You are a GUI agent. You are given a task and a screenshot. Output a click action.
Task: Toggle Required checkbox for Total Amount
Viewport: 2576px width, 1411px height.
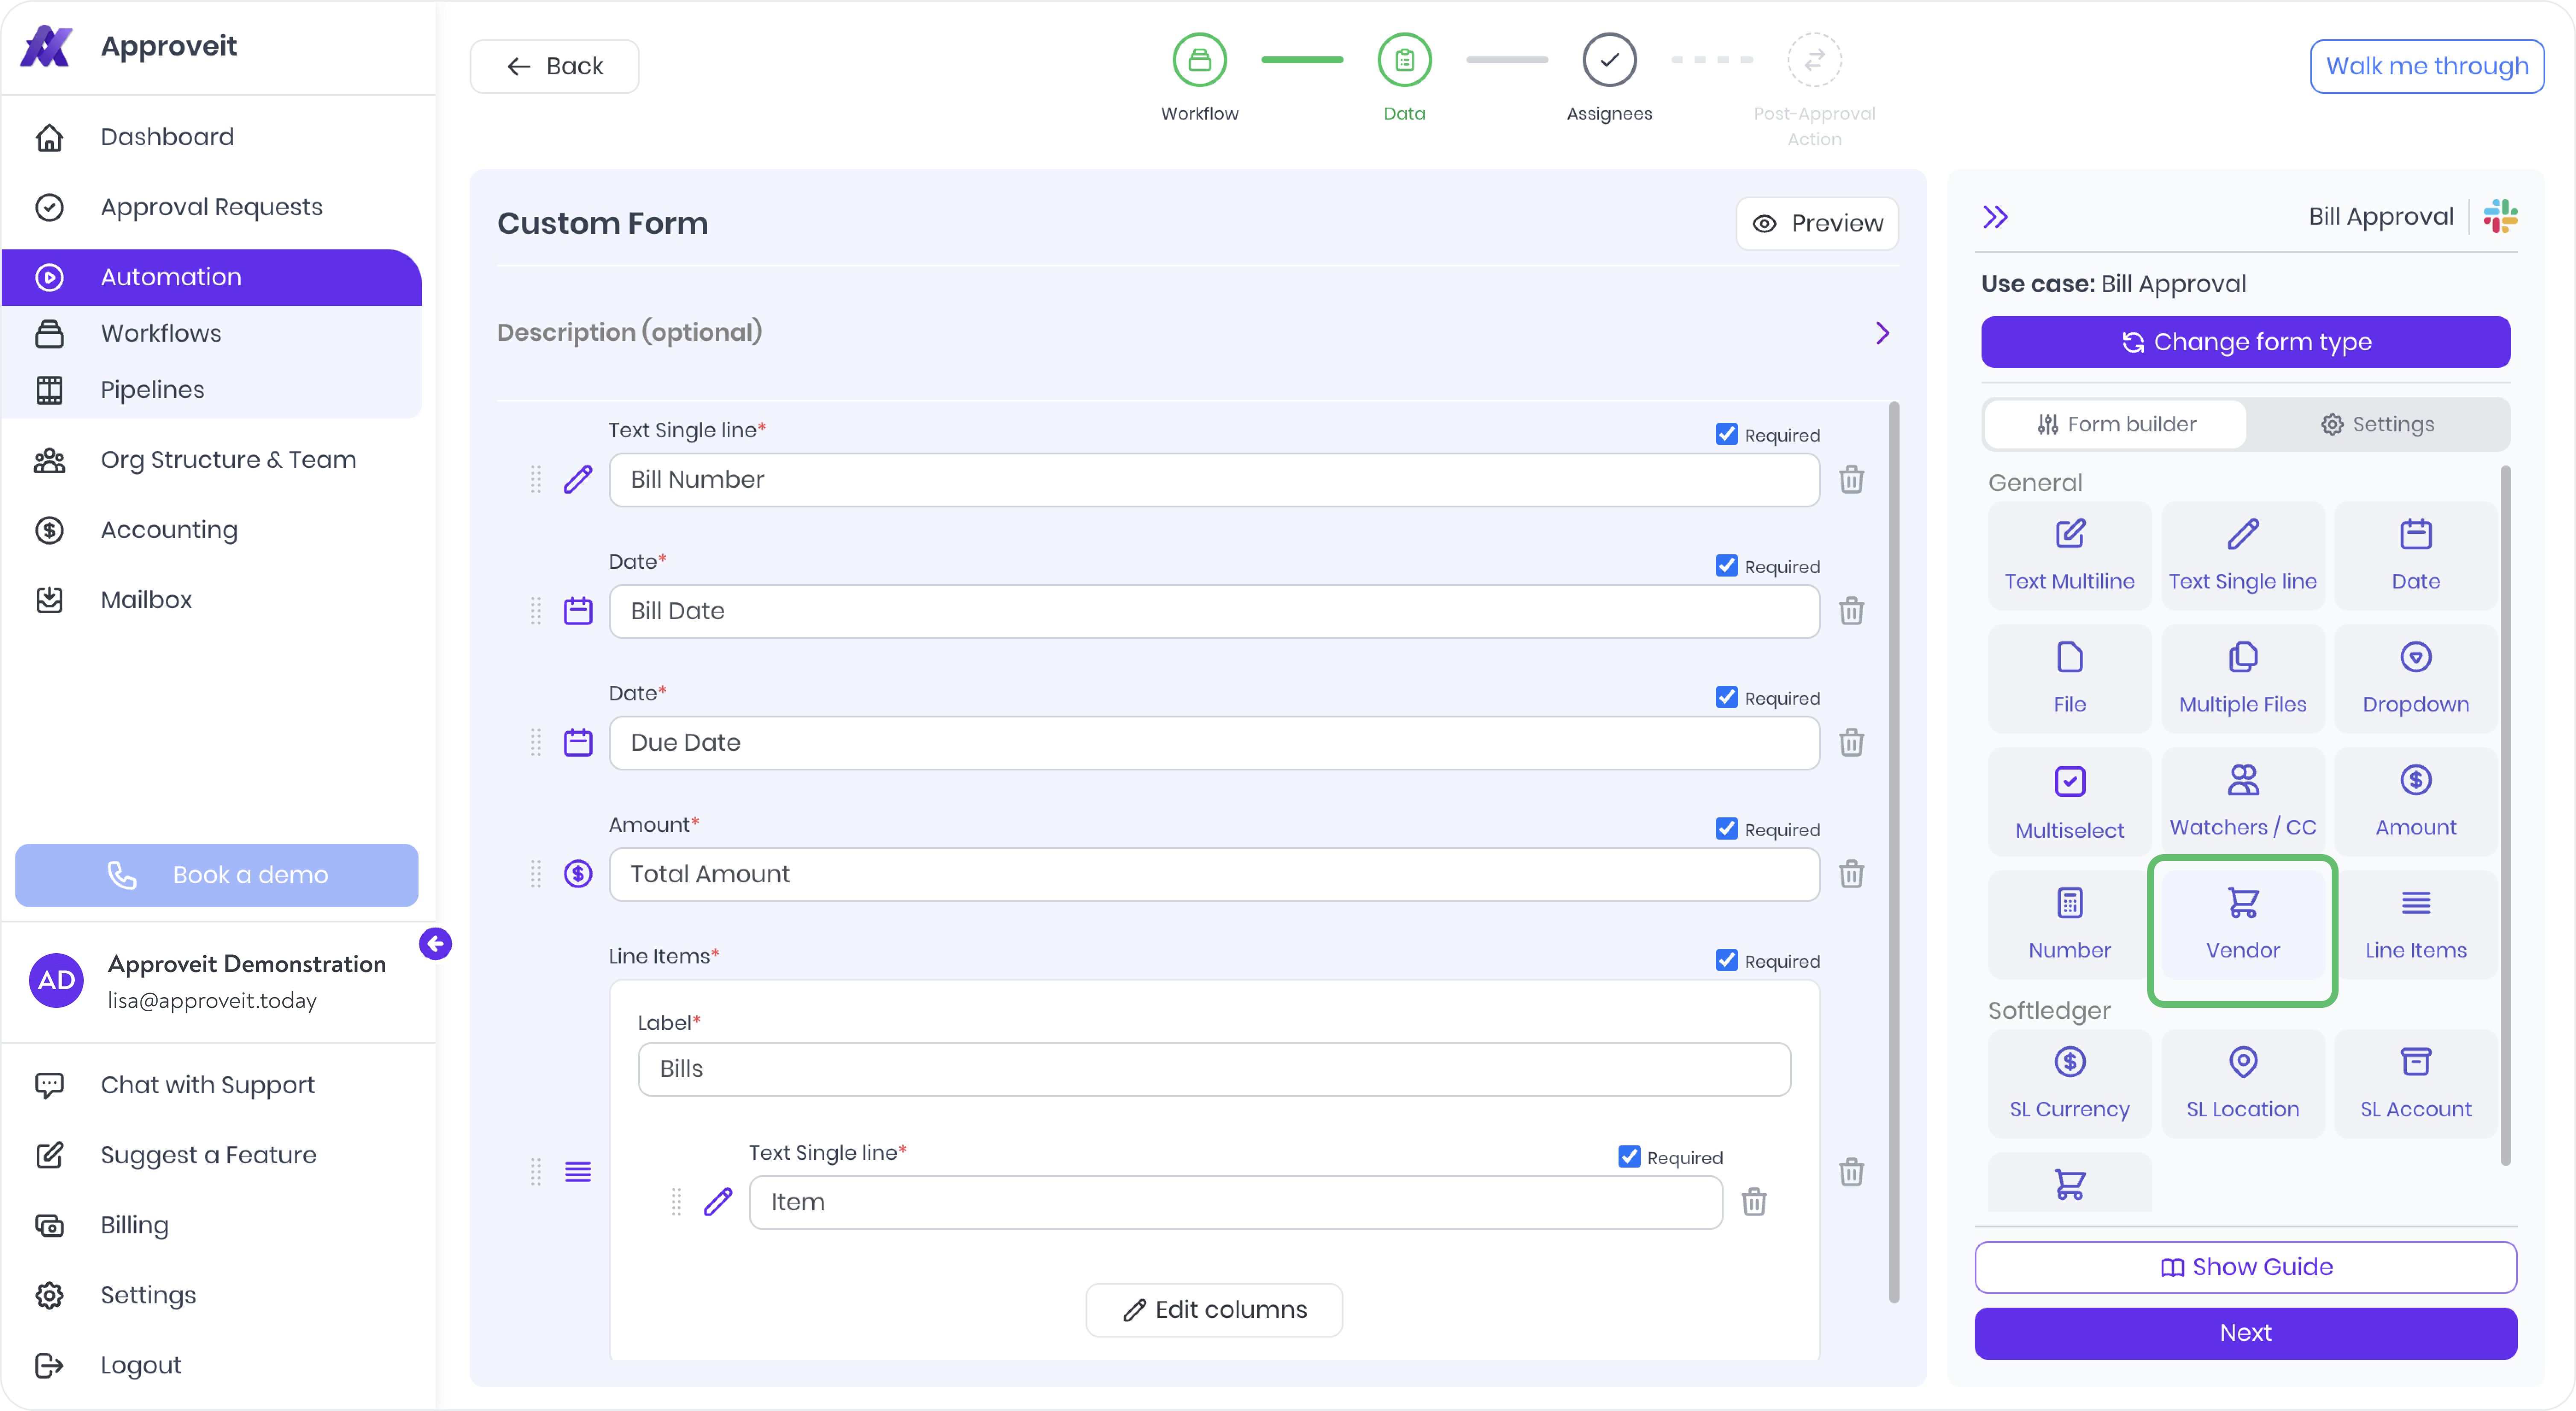click(1726, 829)
